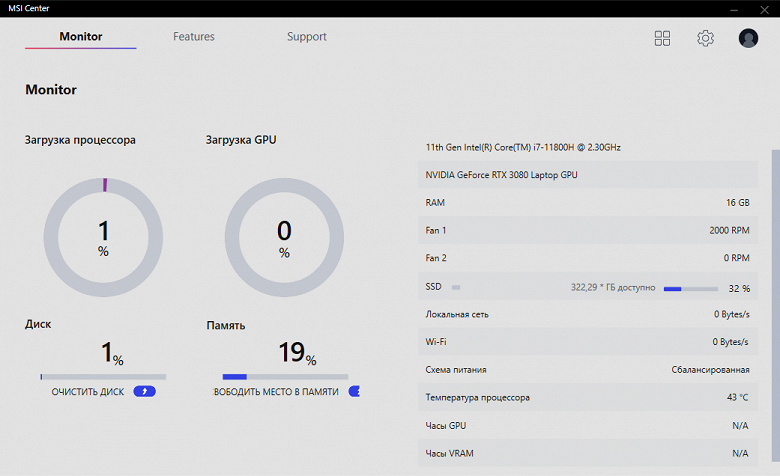Open the grid view icon
Image resolution: width=780 pixels, height=476 pixels.
[662, 38]
